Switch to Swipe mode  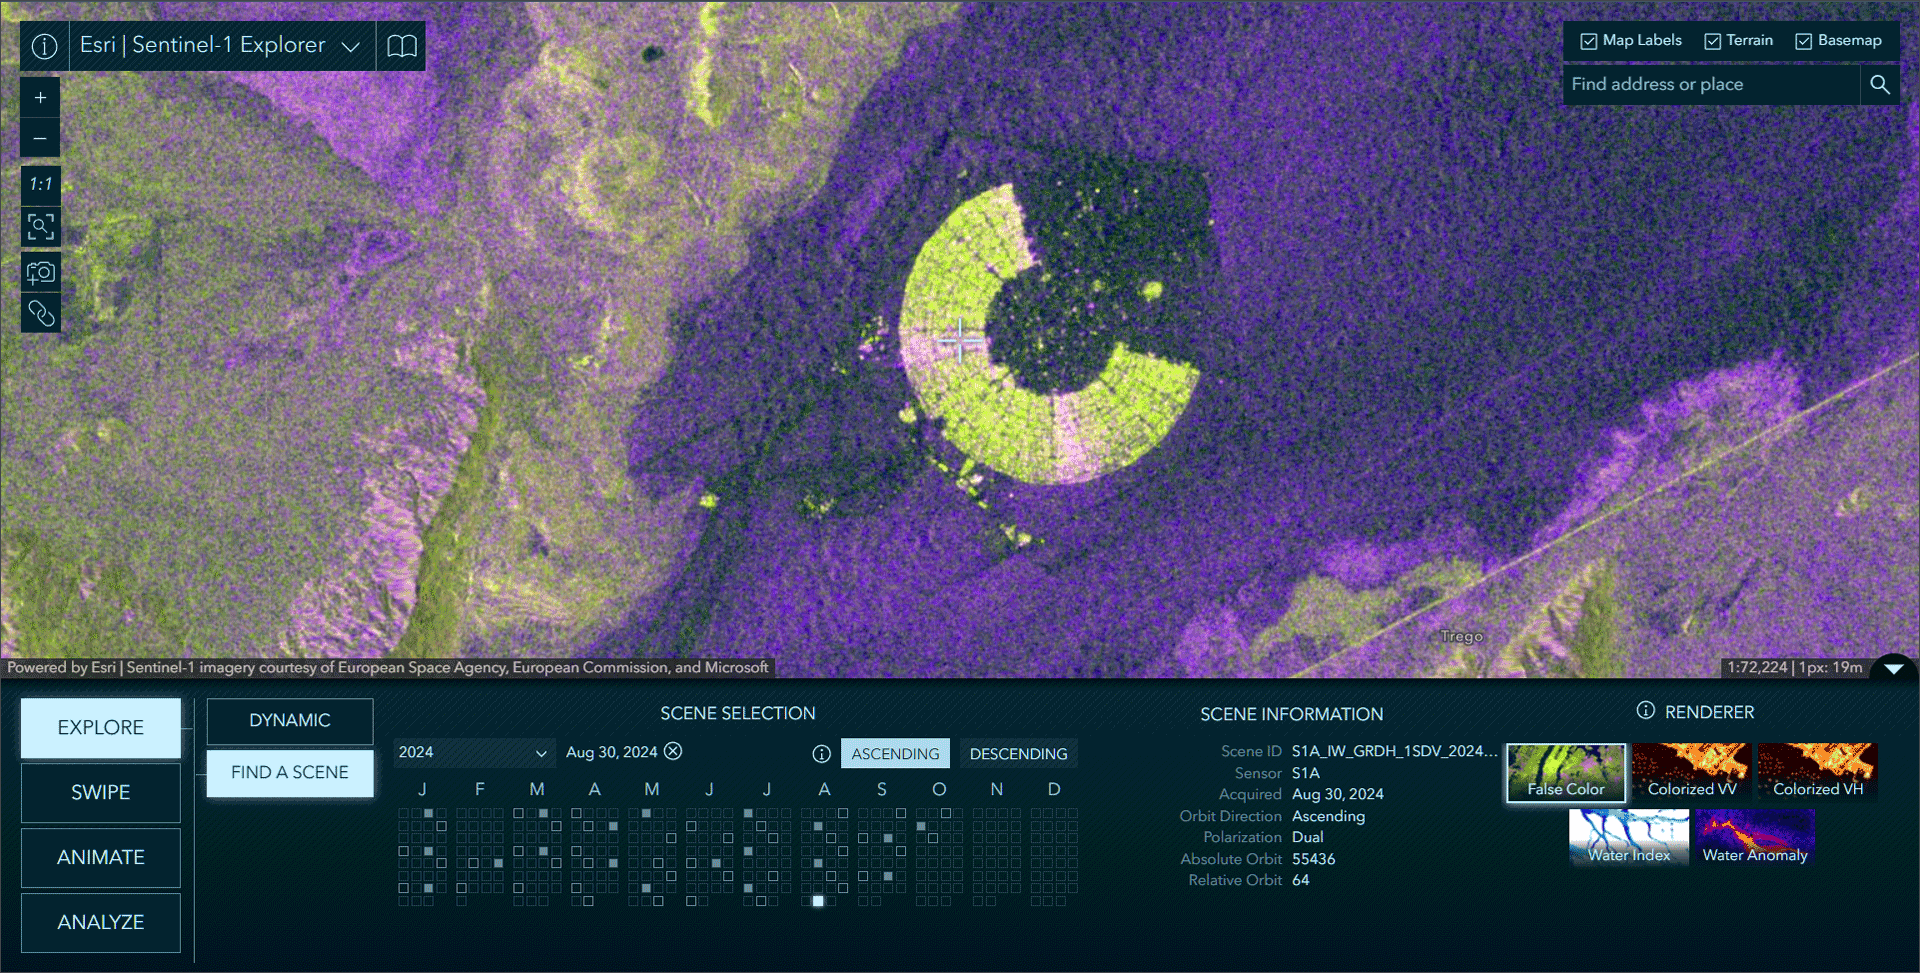(x=101, y=793)
